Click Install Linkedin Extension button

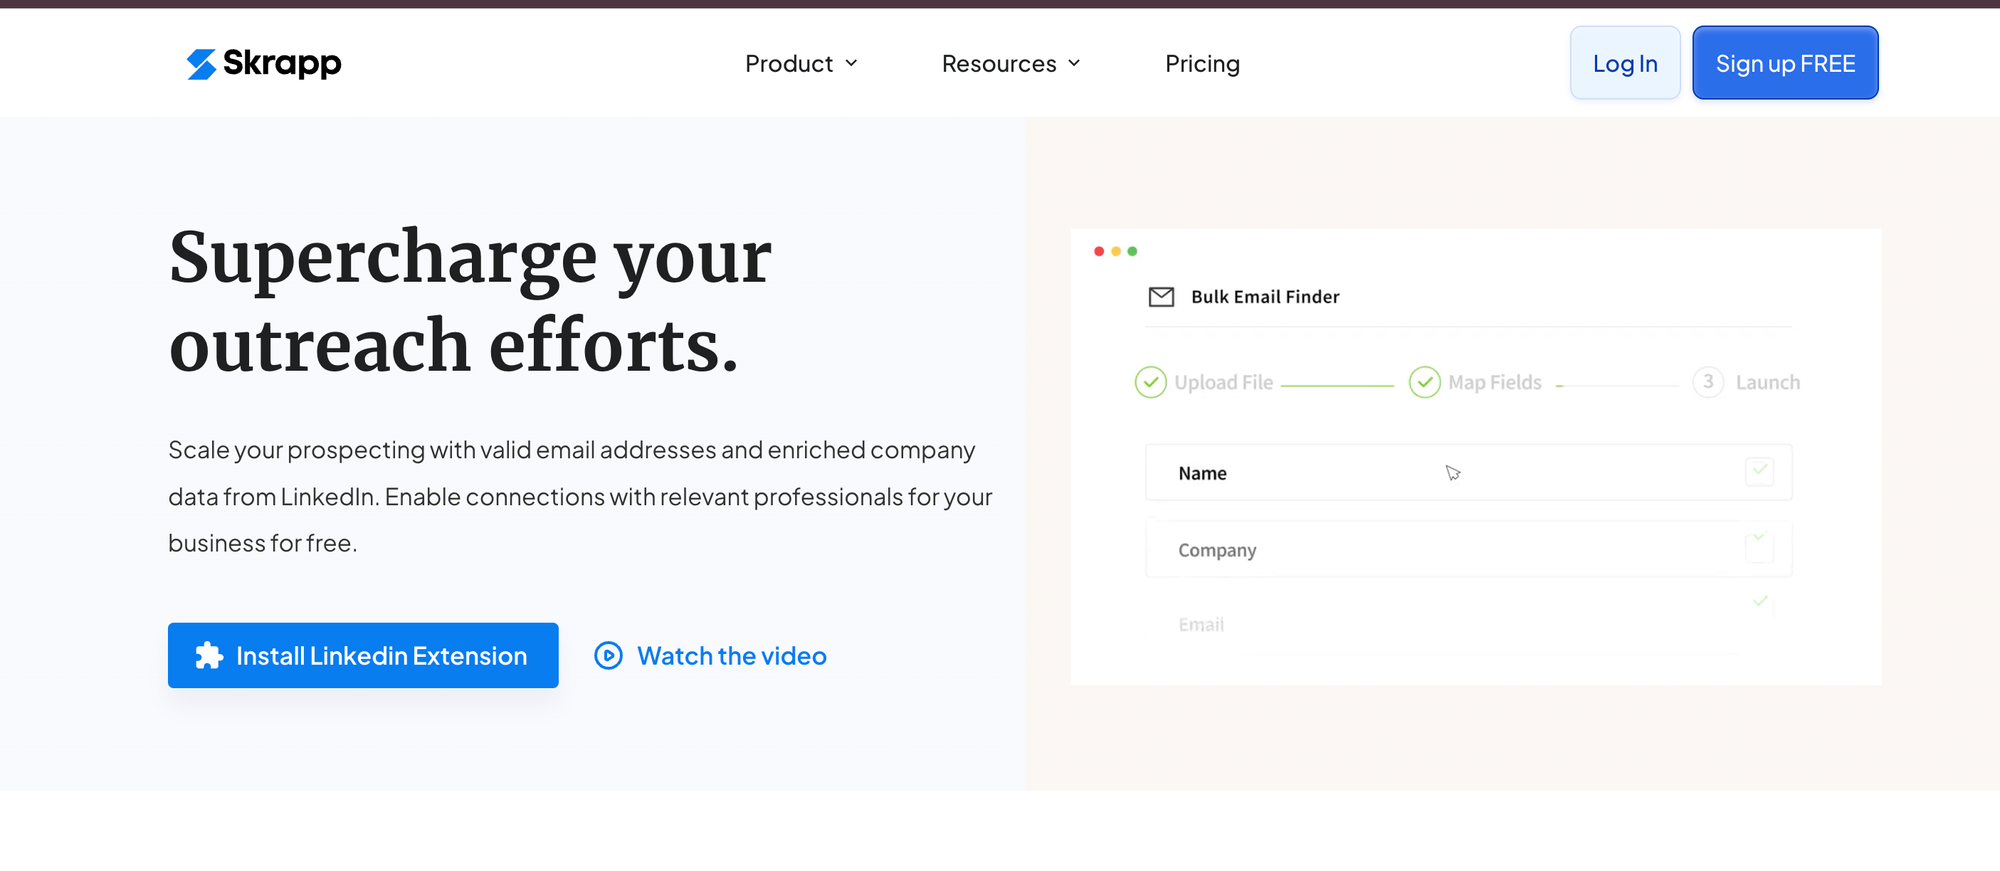[x=363, y=655]
